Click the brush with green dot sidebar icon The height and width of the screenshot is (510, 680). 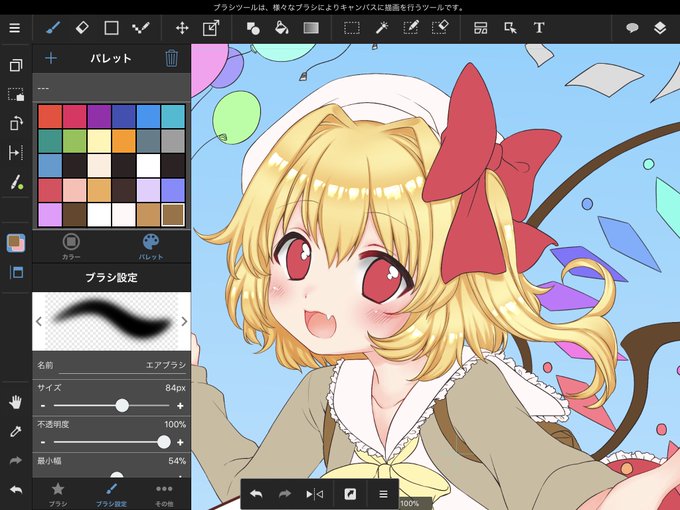pyautogui.click(x=16, y=182)
